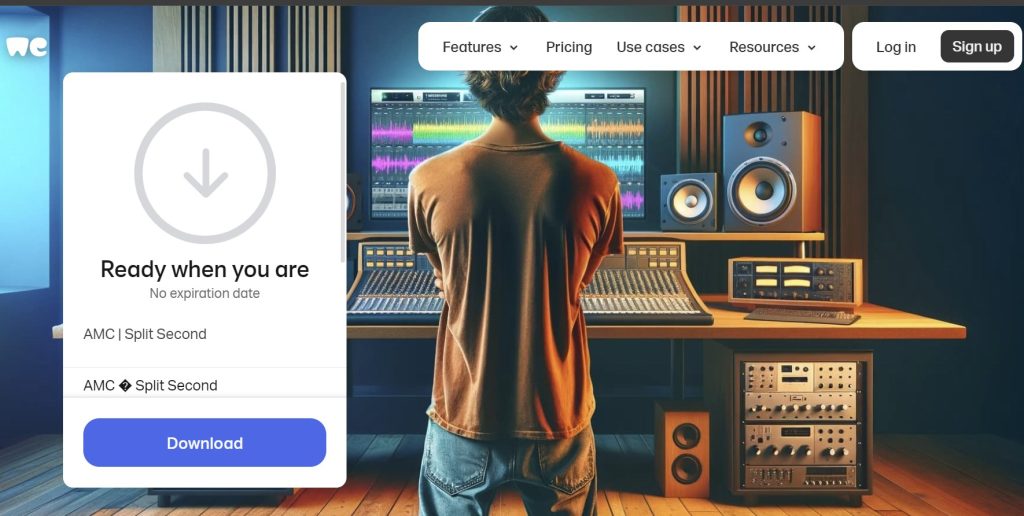This screenshot has height=516, width=1024.
Task: Click the WeTransfer logo
Action: click(x=27, y=46)
